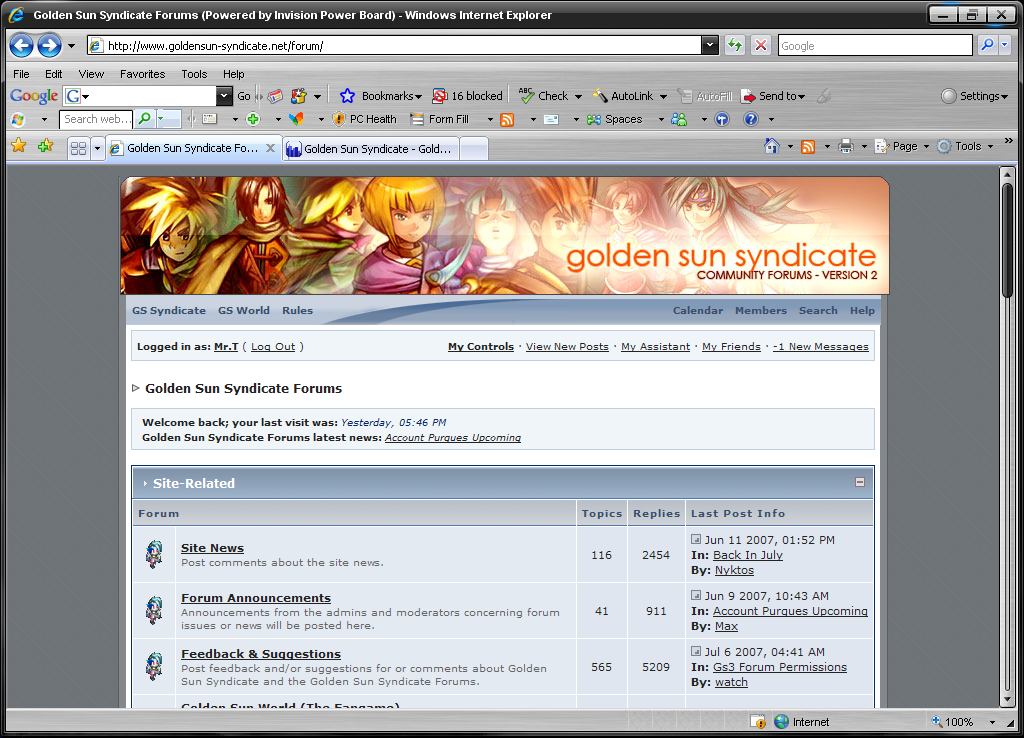Click the Spaces people icon
1024x738 pixels.
coord(594,120)
